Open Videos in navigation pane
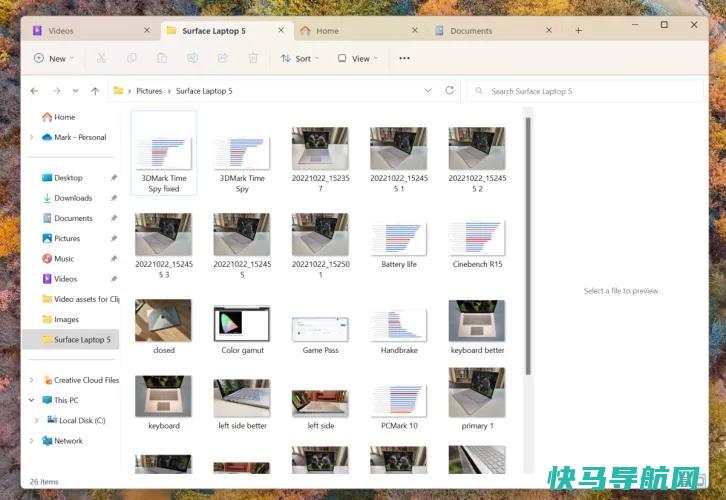Image resolution: width=726 pixels, height=500 pixels. pyautogui.click(x=59, y=279)
